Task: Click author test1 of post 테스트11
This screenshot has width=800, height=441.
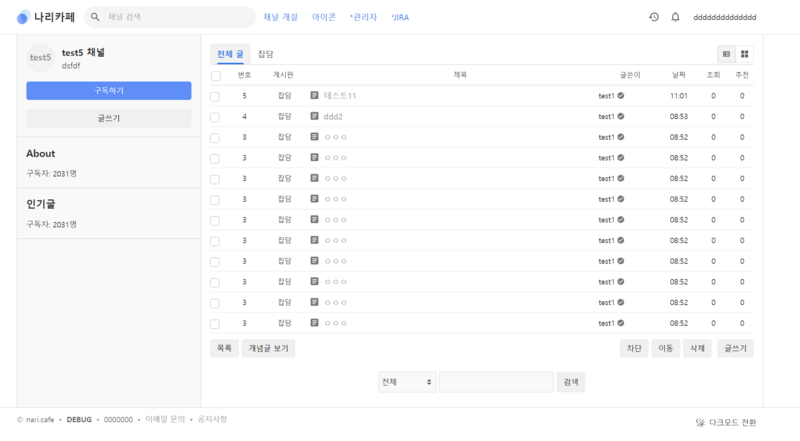Action: (606, 95)
